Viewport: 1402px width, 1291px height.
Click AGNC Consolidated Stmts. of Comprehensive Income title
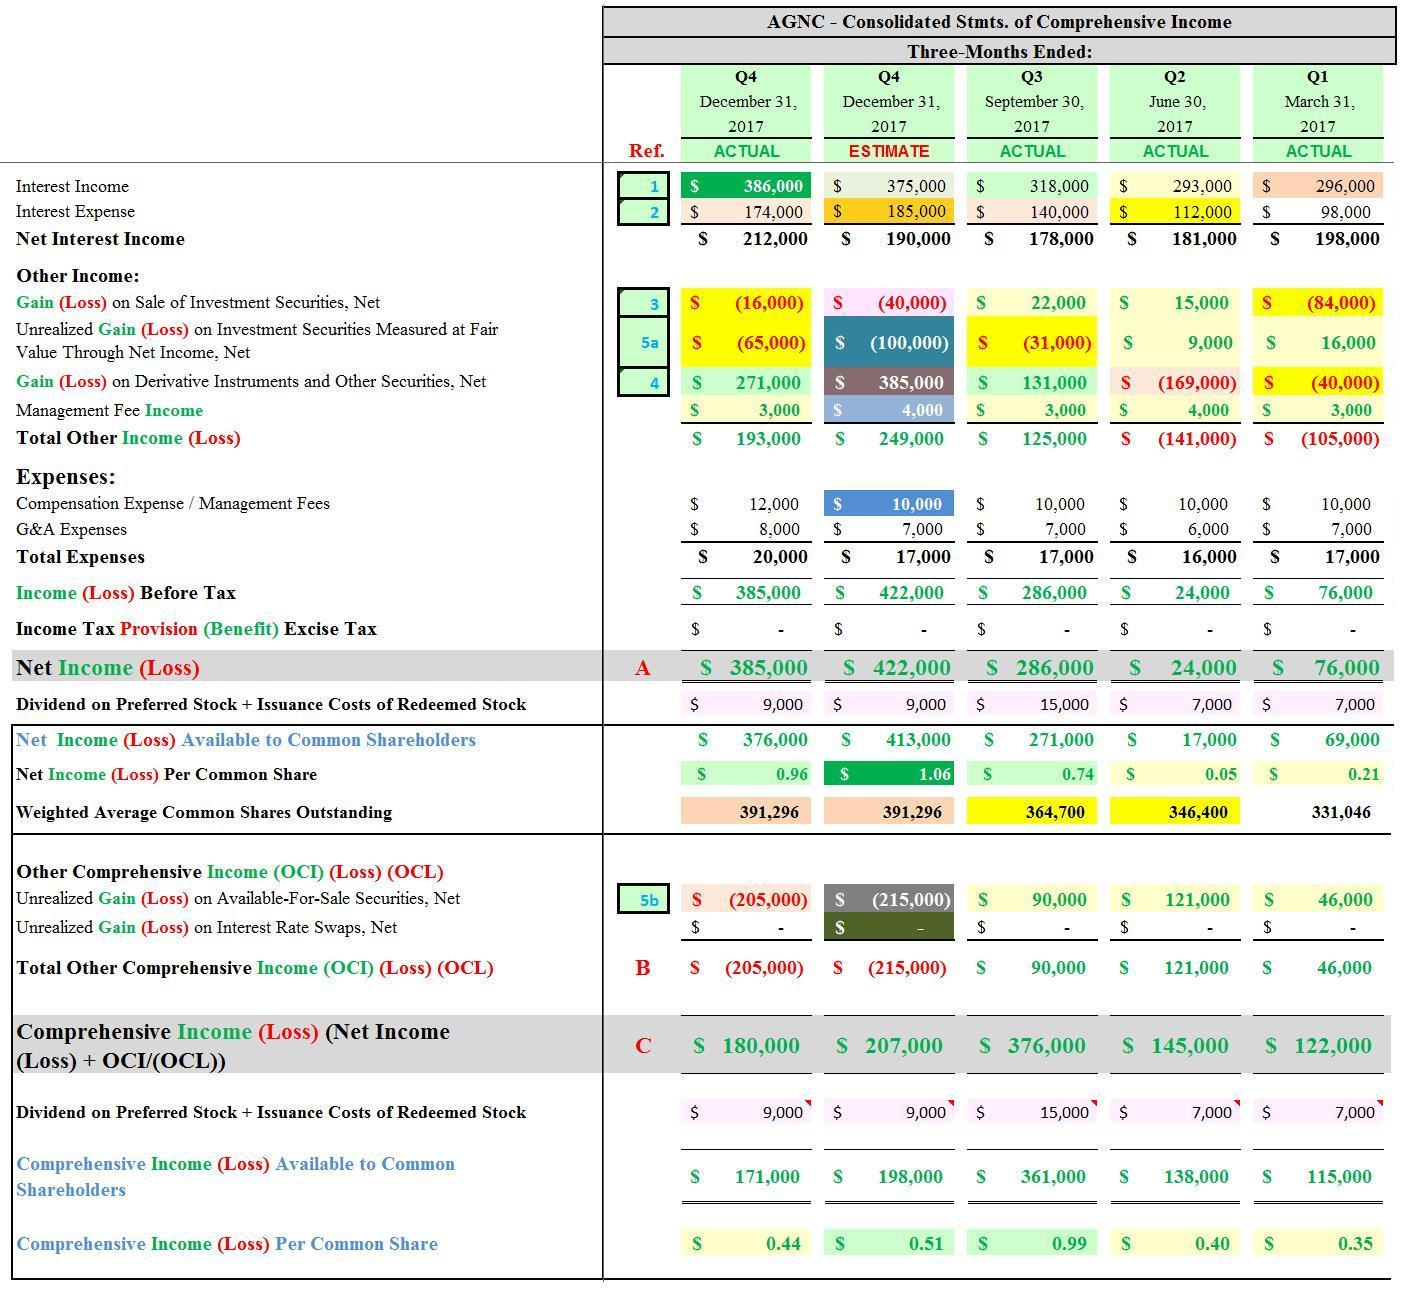pos(999,22)
